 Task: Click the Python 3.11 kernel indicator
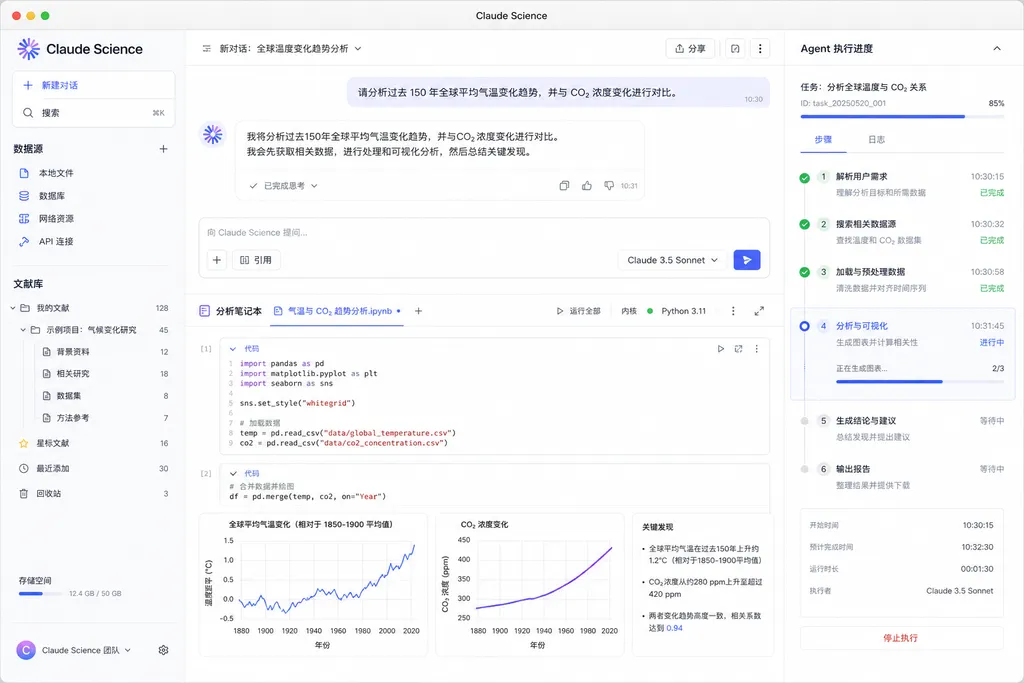[677, 311]
